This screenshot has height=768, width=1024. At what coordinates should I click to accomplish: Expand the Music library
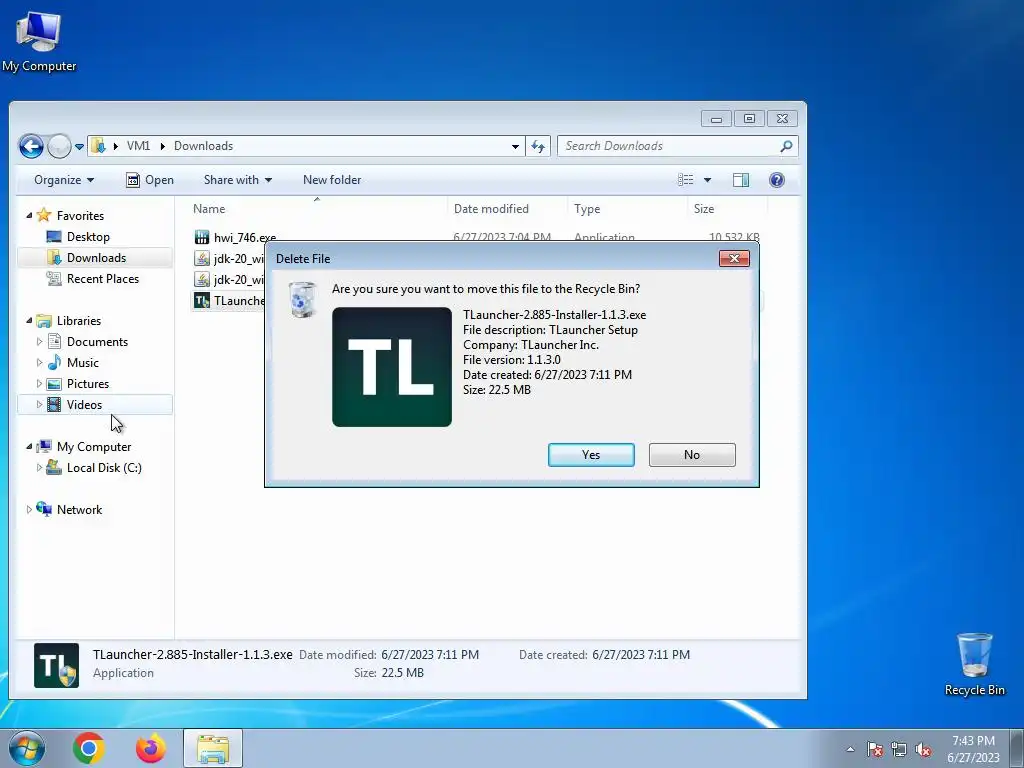coord(39,362)
